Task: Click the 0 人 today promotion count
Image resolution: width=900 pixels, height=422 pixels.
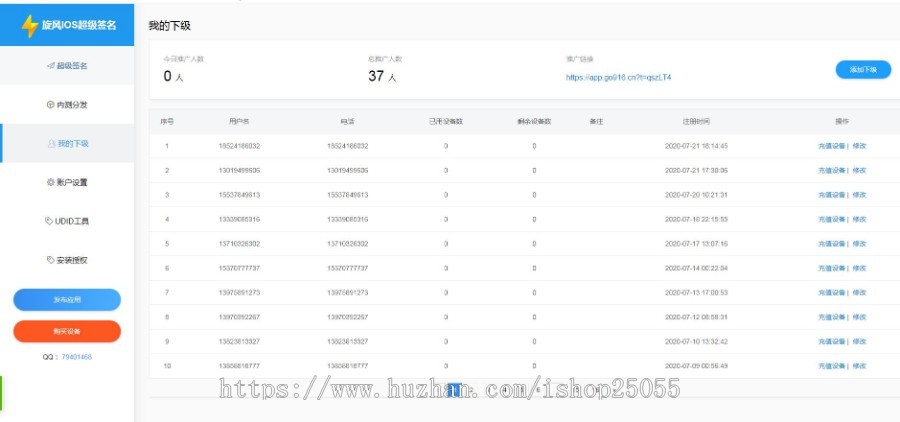Action: 173,76
